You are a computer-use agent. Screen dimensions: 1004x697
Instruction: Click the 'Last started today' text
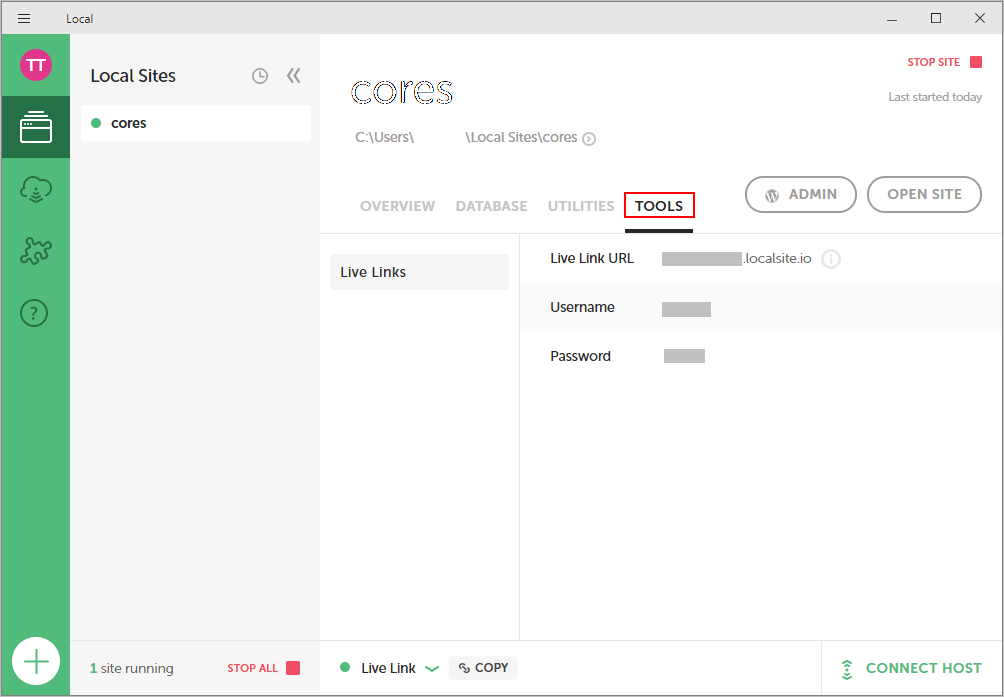pos(935,97)
